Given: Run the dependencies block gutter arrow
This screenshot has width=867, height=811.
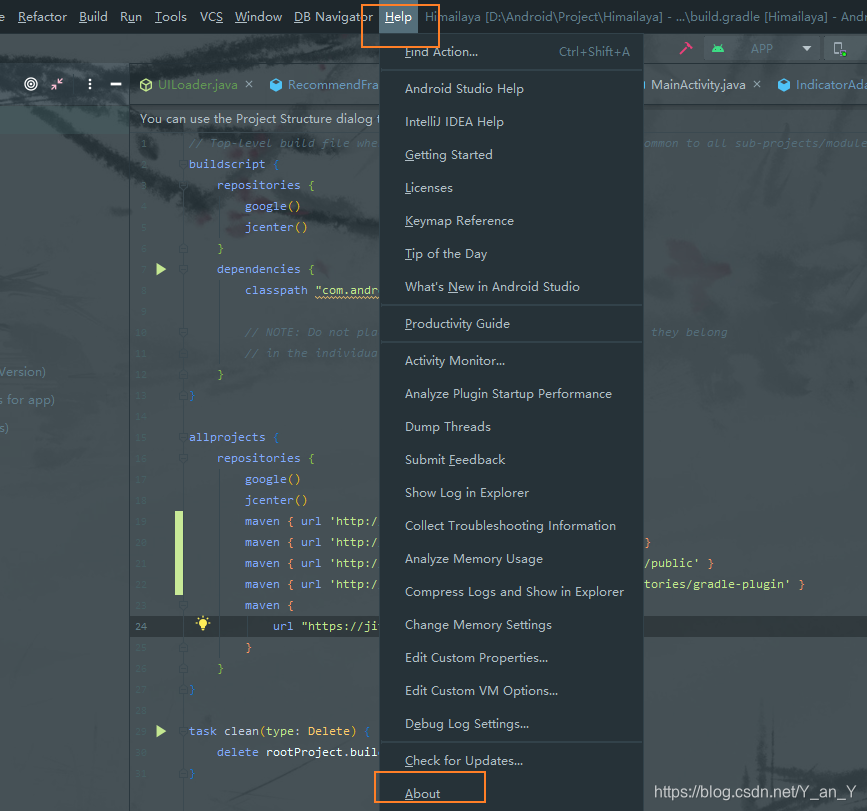Looking at the screenshot, I should pos(161,269).
